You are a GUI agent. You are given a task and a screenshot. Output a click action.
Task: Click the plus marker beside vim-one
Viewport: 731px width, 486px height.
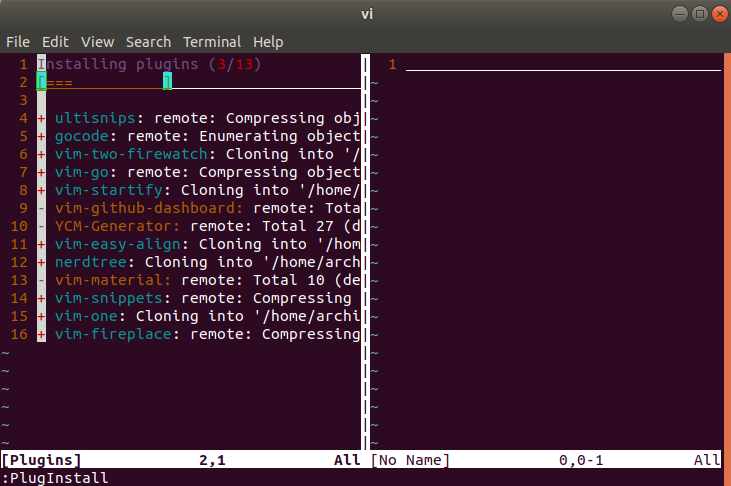[41, 317]
